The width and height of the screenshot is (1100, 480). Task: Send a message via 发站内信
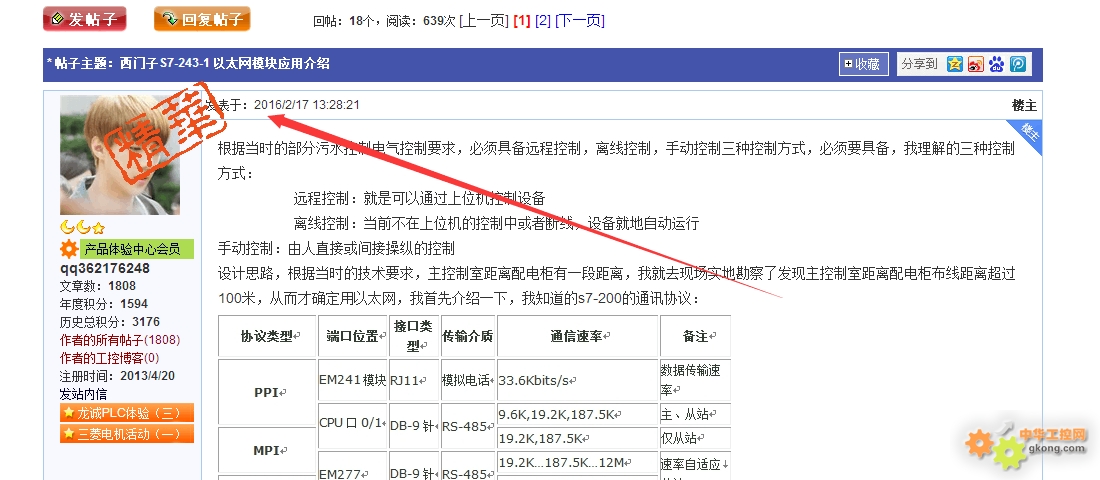click(x=83, y=394)
